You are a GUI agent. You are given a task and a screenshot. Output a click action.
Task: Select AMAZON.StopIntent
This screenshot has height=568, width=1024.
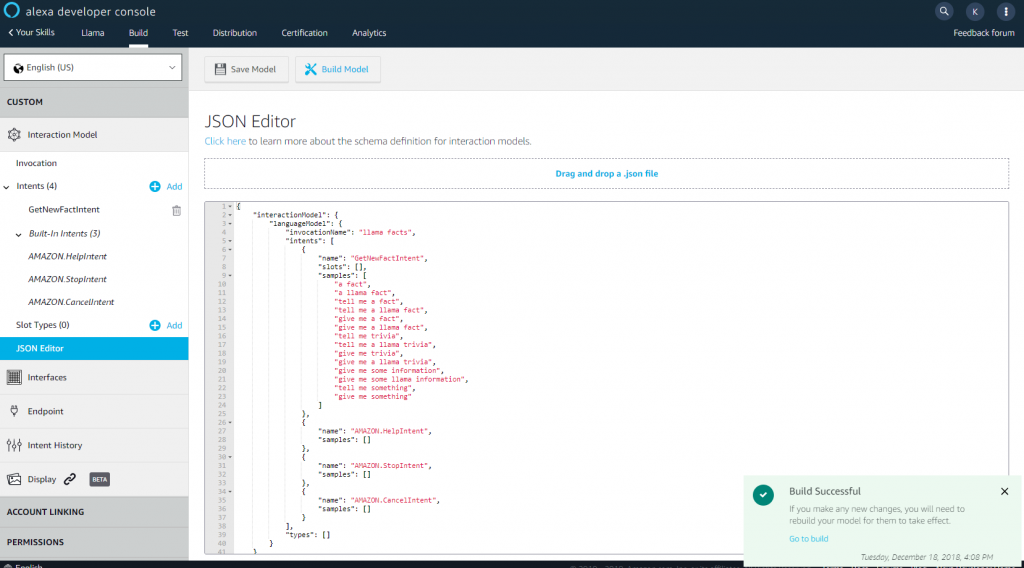coord(67,279)
